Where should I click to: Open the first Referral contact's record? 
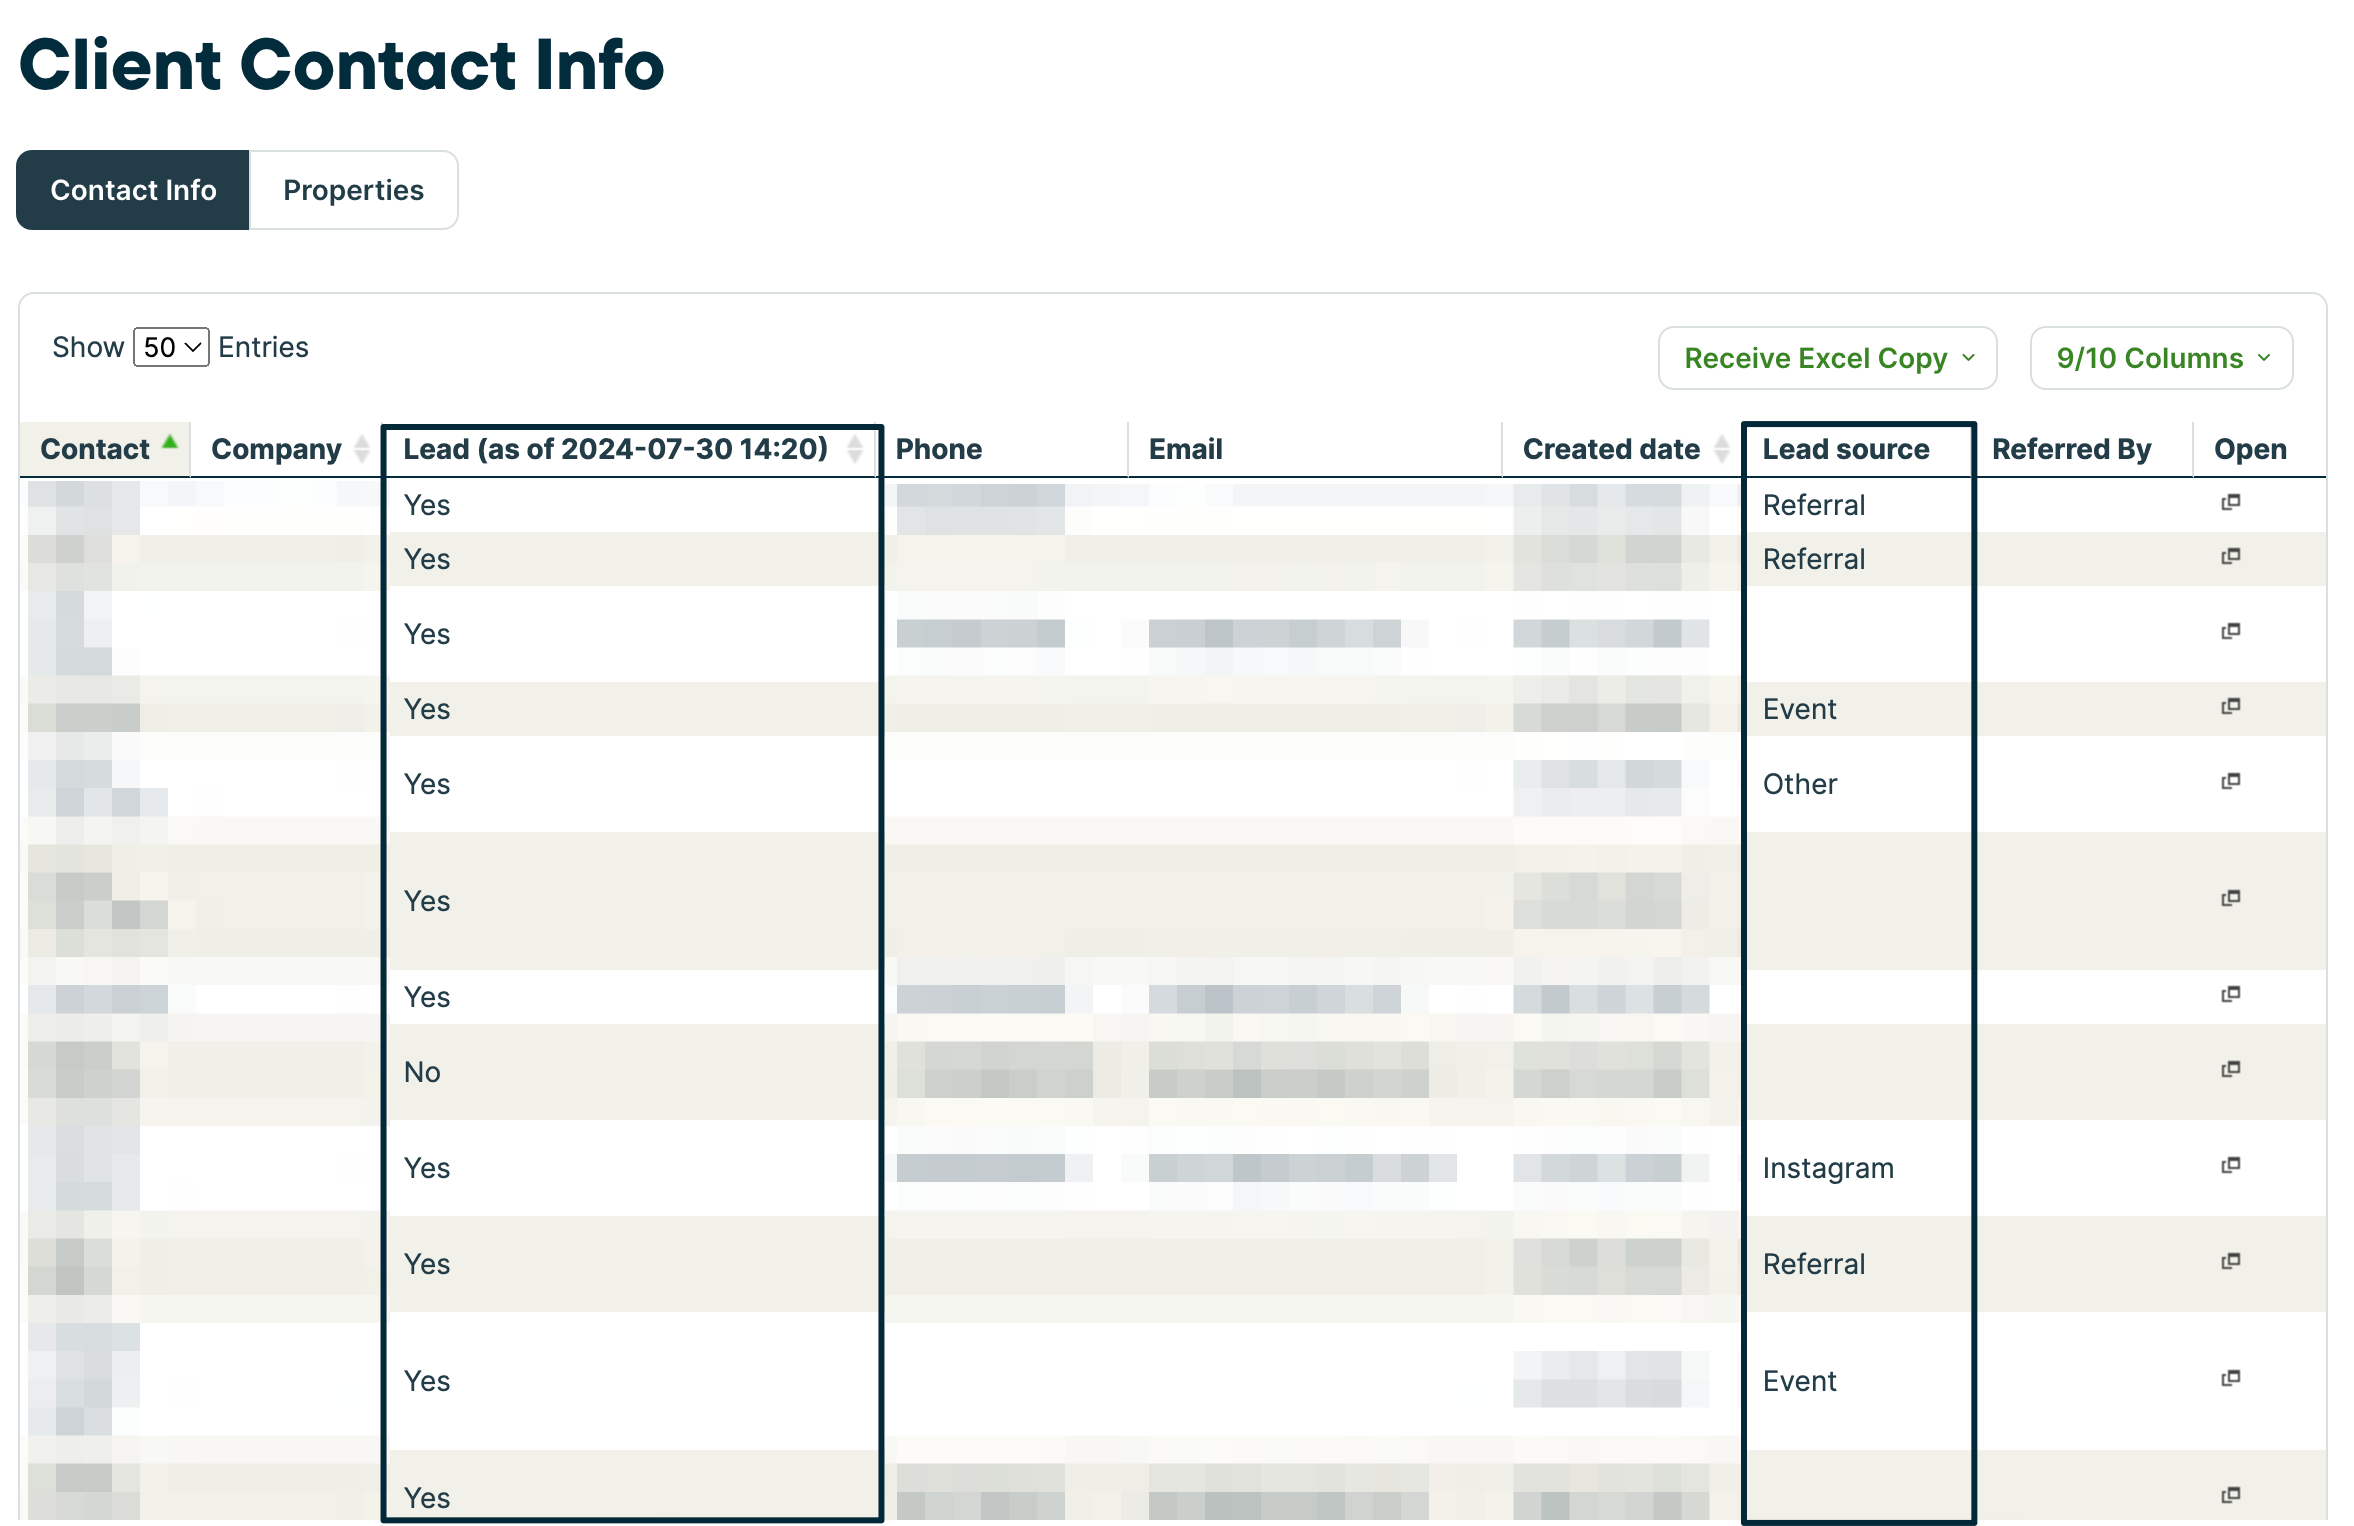pos(2230,504)
